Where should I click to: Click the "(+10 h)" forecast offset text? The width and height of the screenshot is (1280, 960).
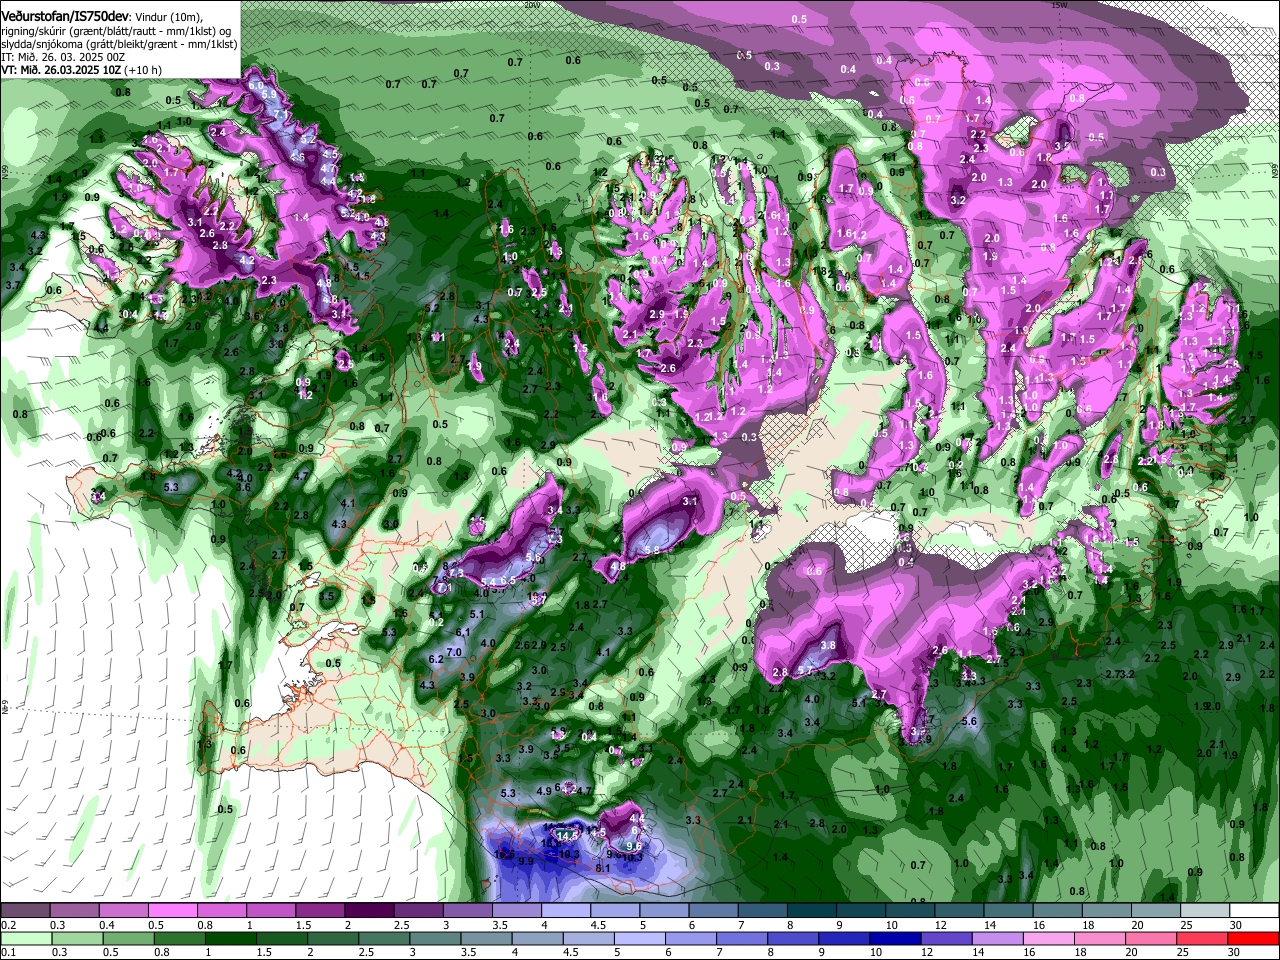coord(142,70)
